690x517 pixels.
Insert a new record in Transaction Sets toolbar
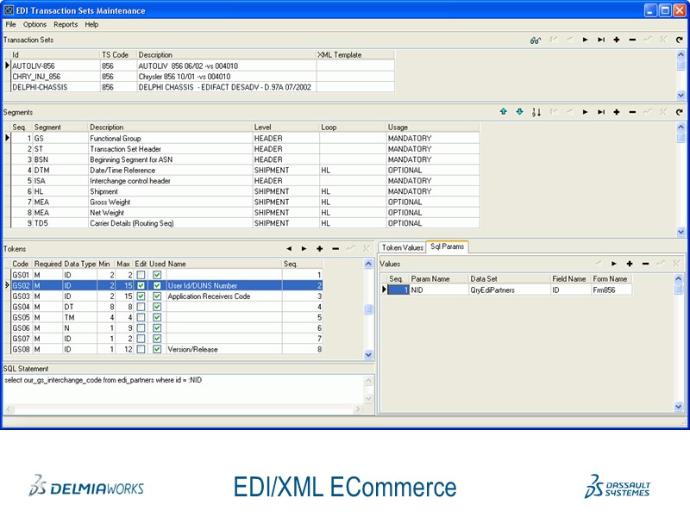coord(617,40)
